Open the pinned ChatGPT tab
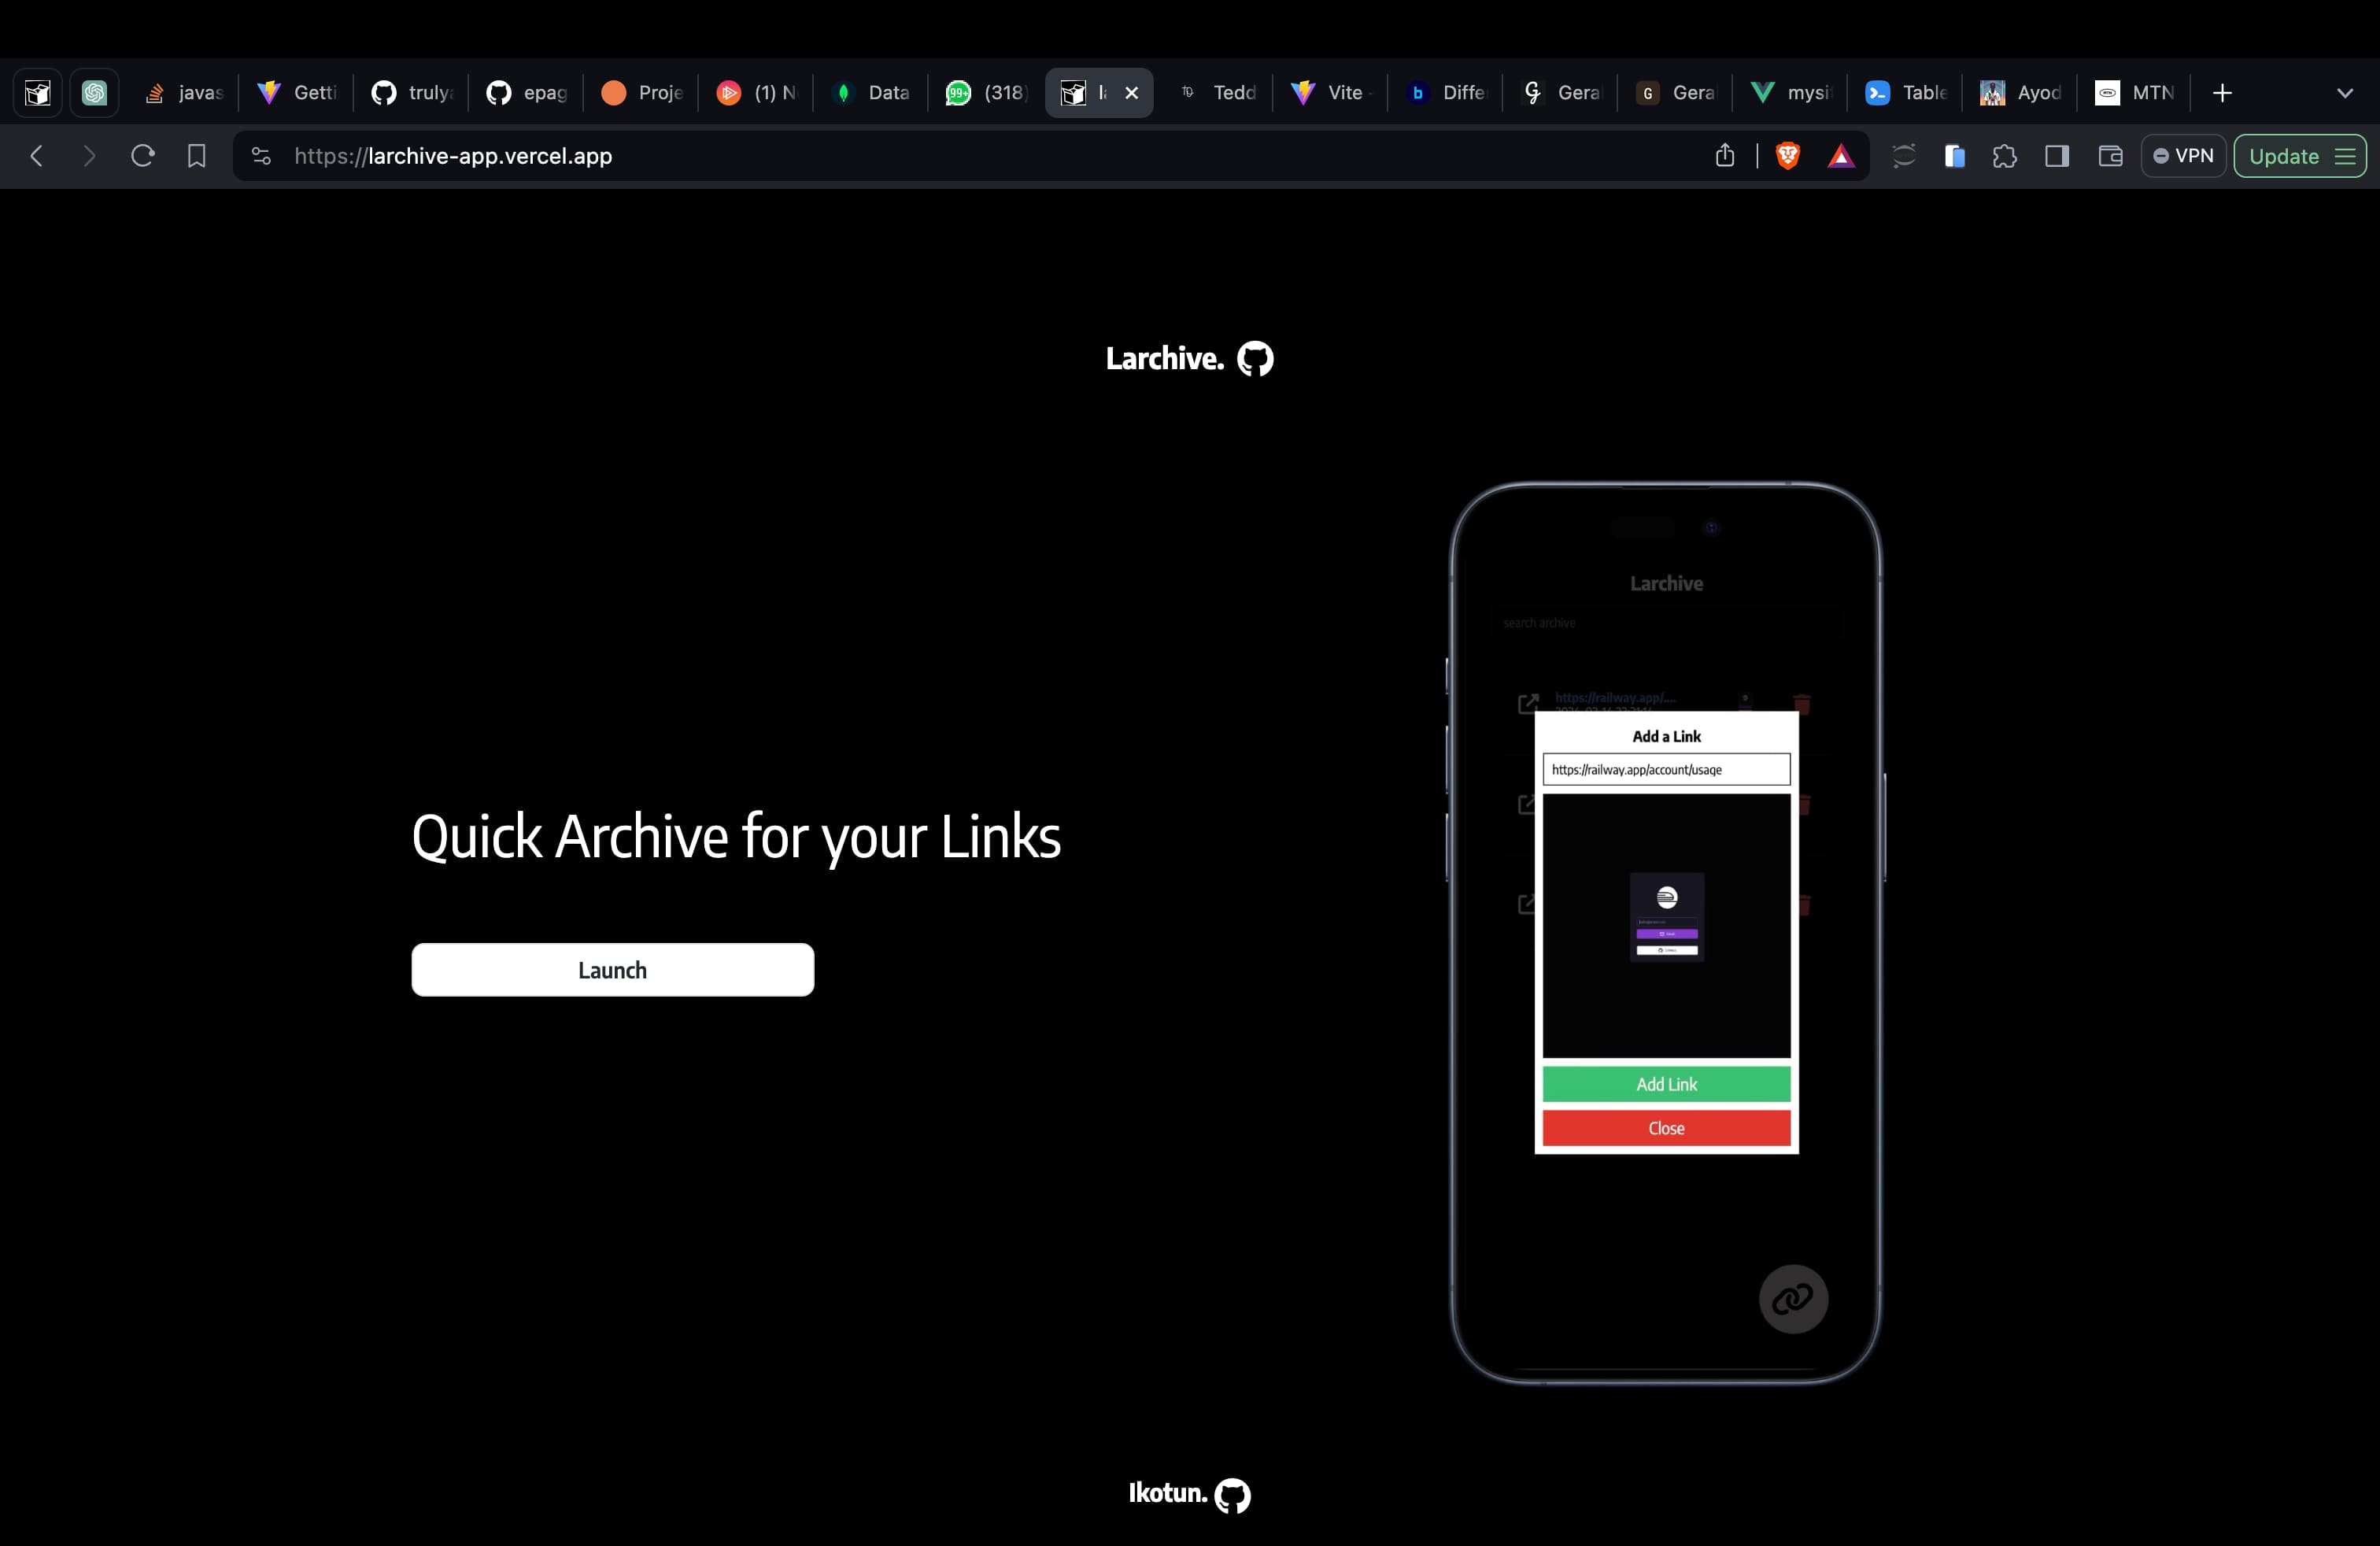This screenshot has width=2380, height=1546. (x=95, y=93)
